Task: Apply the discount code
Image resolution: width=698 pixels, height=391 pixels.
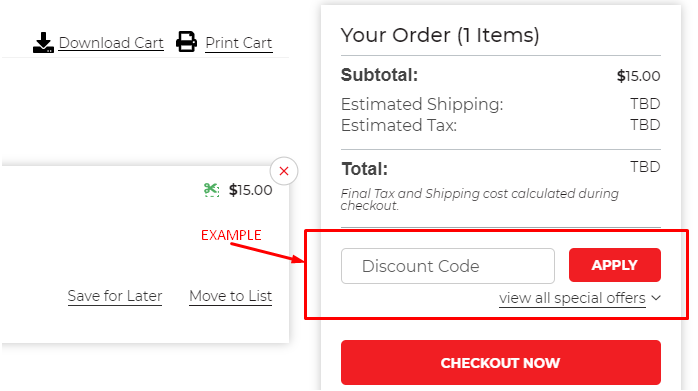Action: click(x=615, y=265)
